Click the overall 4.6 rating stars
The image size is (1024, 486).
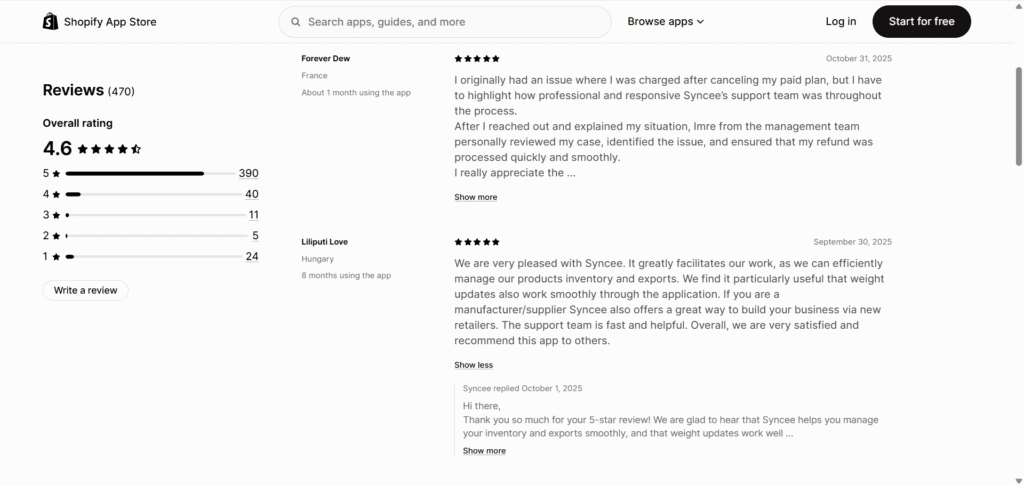tap(109, 149)
